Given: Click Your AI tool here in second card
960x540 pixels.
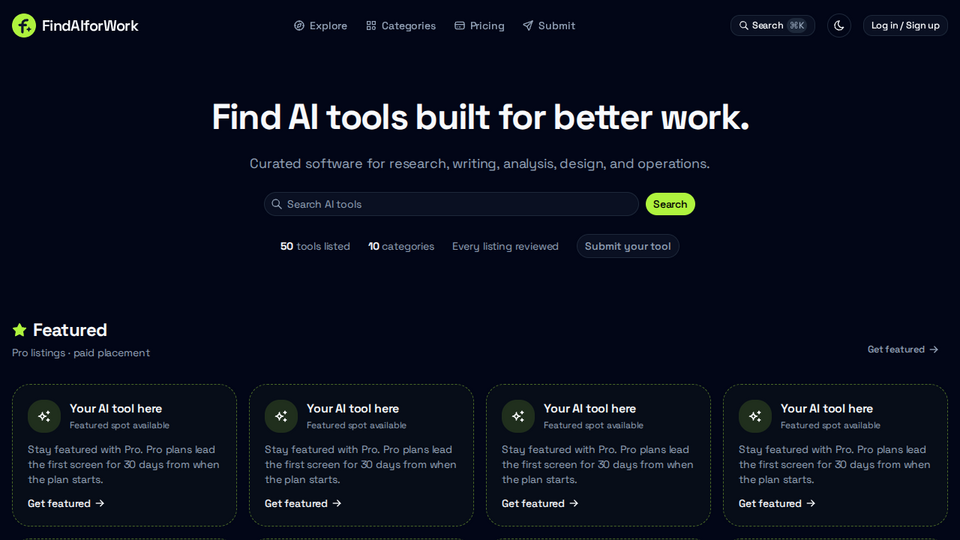Looking at the screenshot, I should [x=353, y=408].
